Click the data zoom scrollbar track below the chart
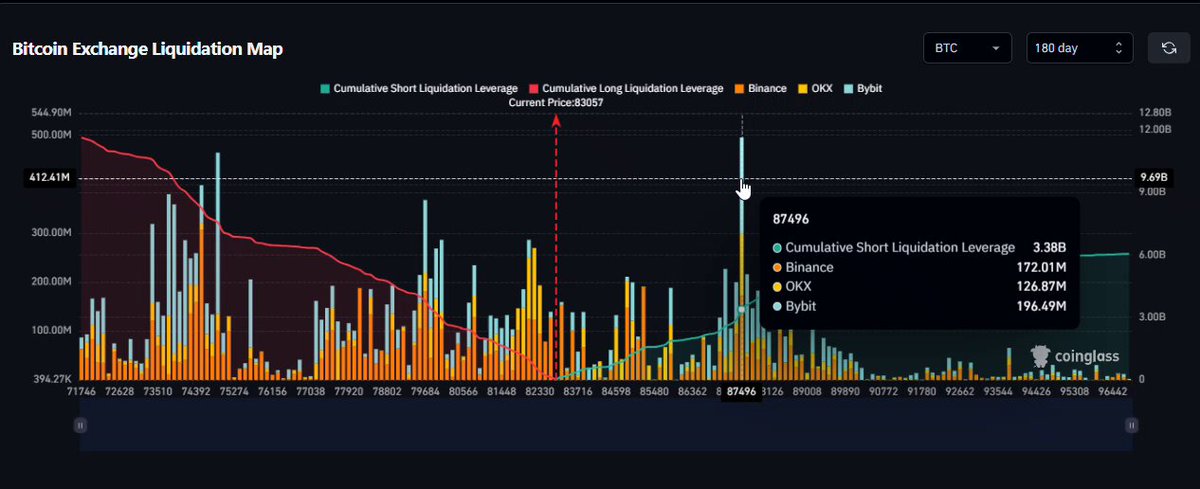The width and height of the screenshot is (1200, 489). (606, 425)
